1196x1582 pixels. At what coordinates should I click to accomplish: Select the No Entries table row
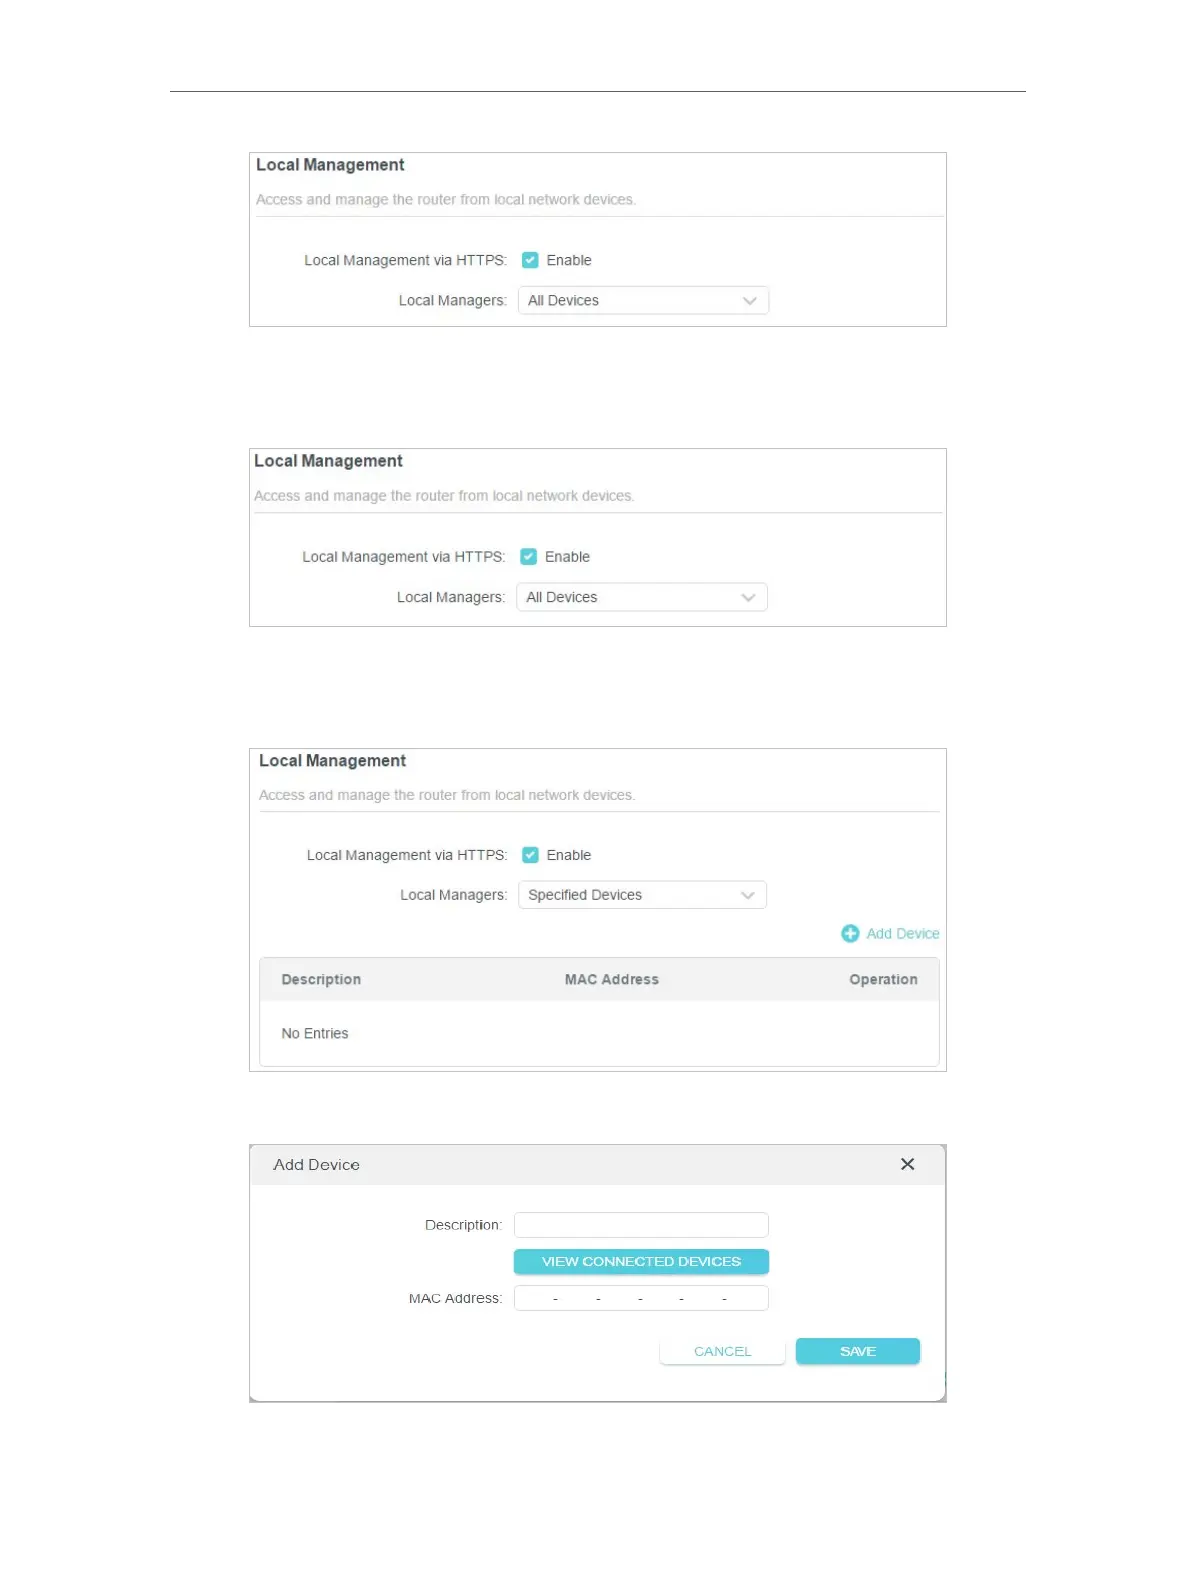pos(598,1033)
